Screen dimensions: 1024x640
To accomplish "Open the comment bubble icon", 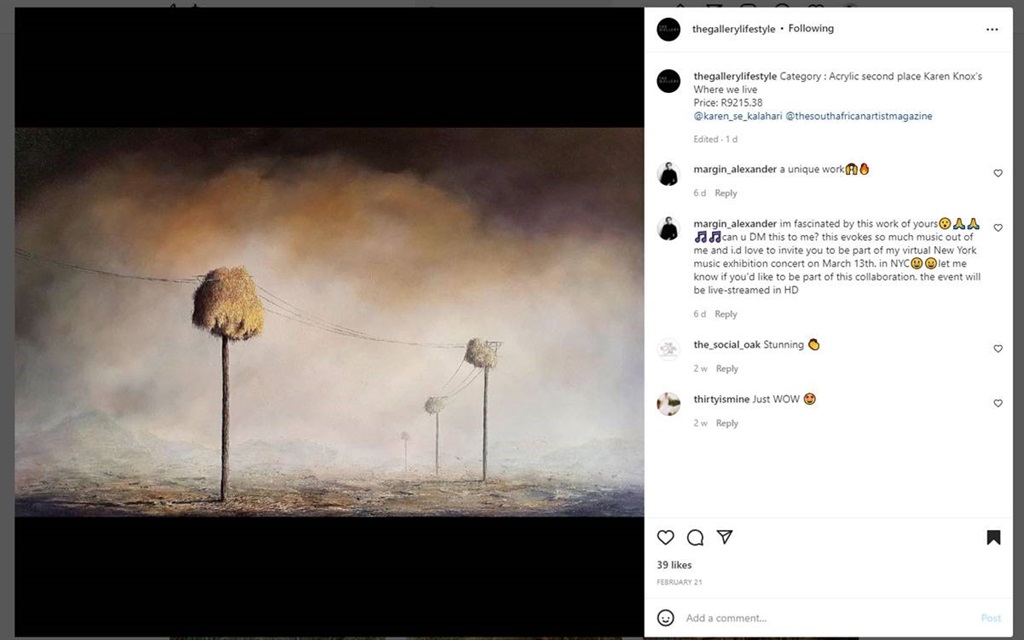I will pos(695,538).
